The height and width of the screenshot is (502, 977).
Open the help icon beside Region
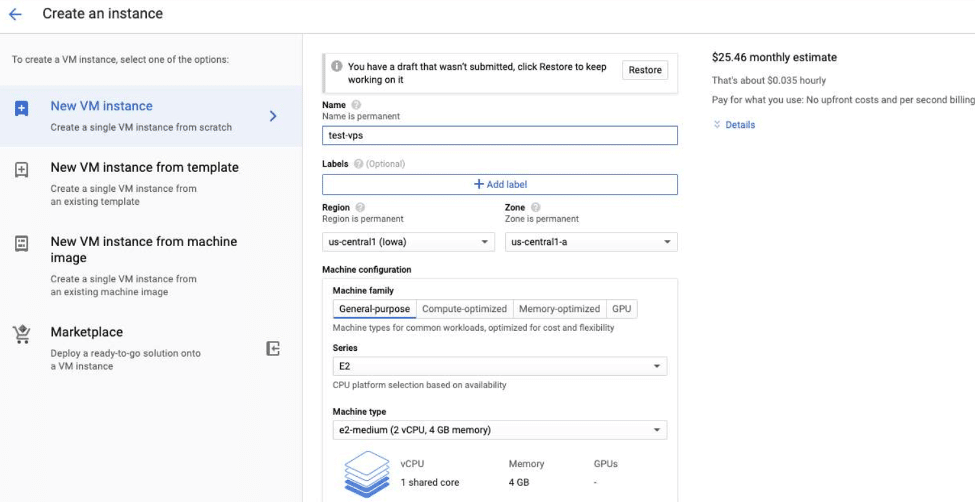coord(360,207)
